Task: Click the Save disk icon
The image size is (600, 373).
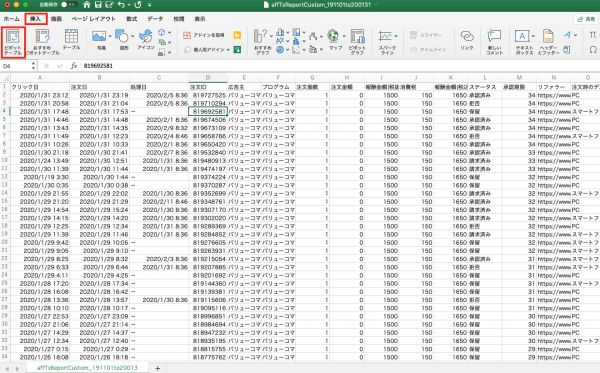Action: [98, 5]
